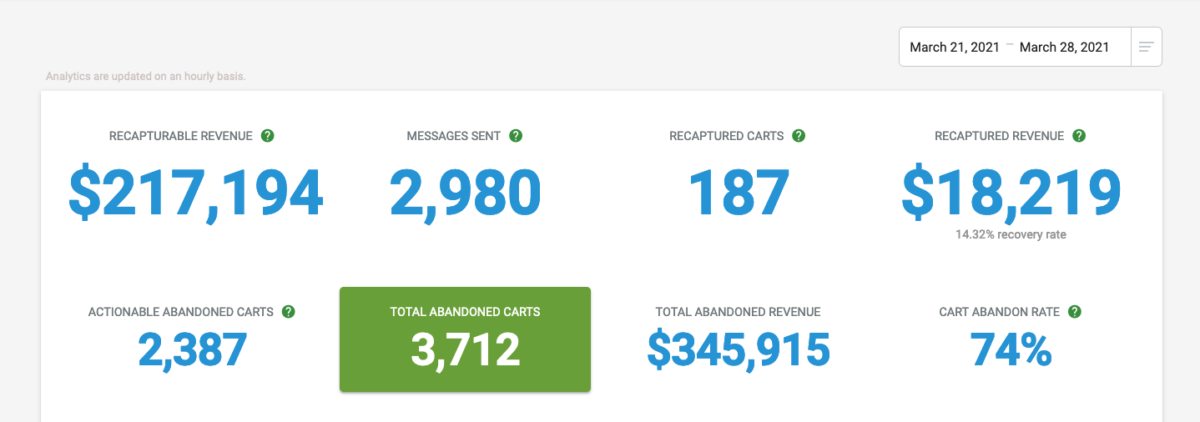This screenshot has height=422, width=1200.
Task: Click help icon beside Cart Abandon Rate
Action: pos(1074,312)
